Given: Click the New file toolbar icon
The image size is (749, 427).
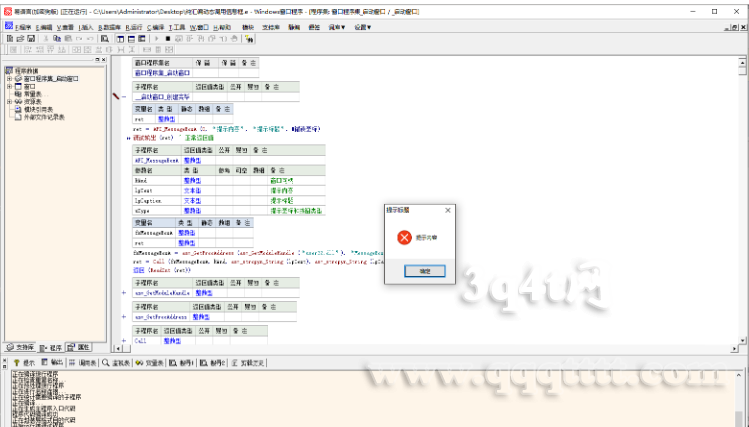Looking at the screenshot, I should point(10,39).
